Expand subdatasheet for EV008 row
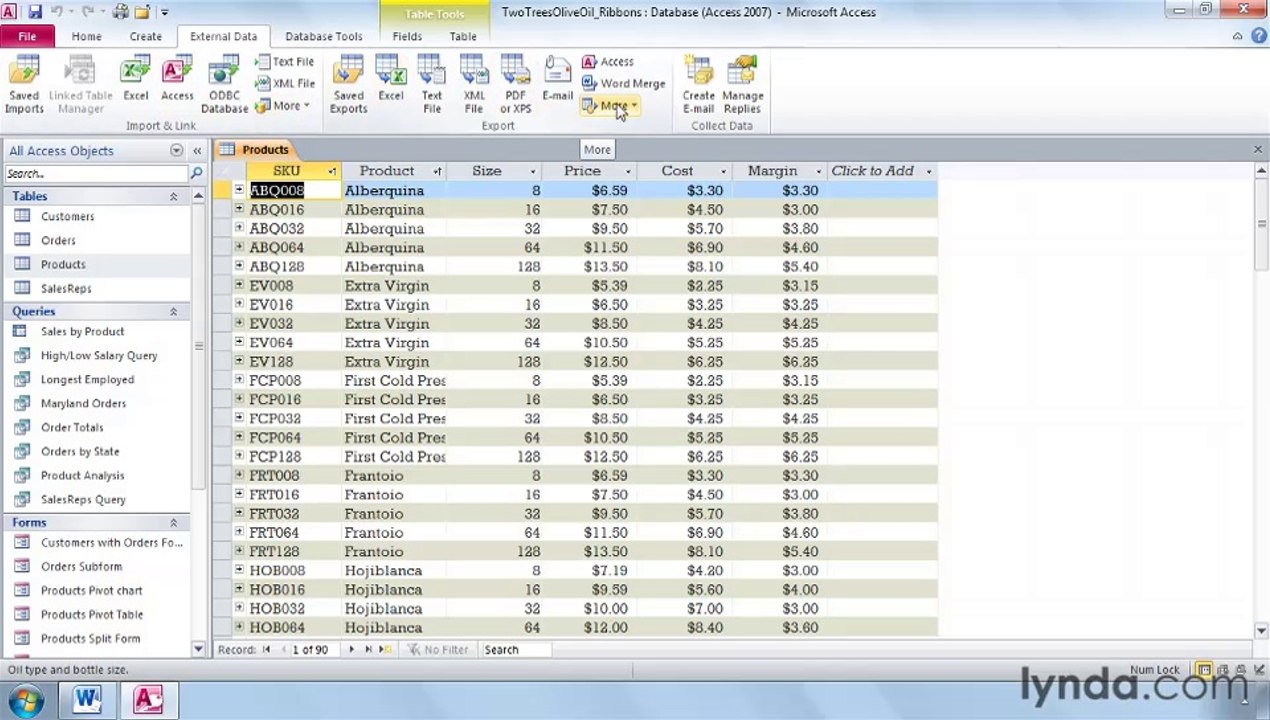The width and height of the screenshot is (1270, 720). (239, 285)
